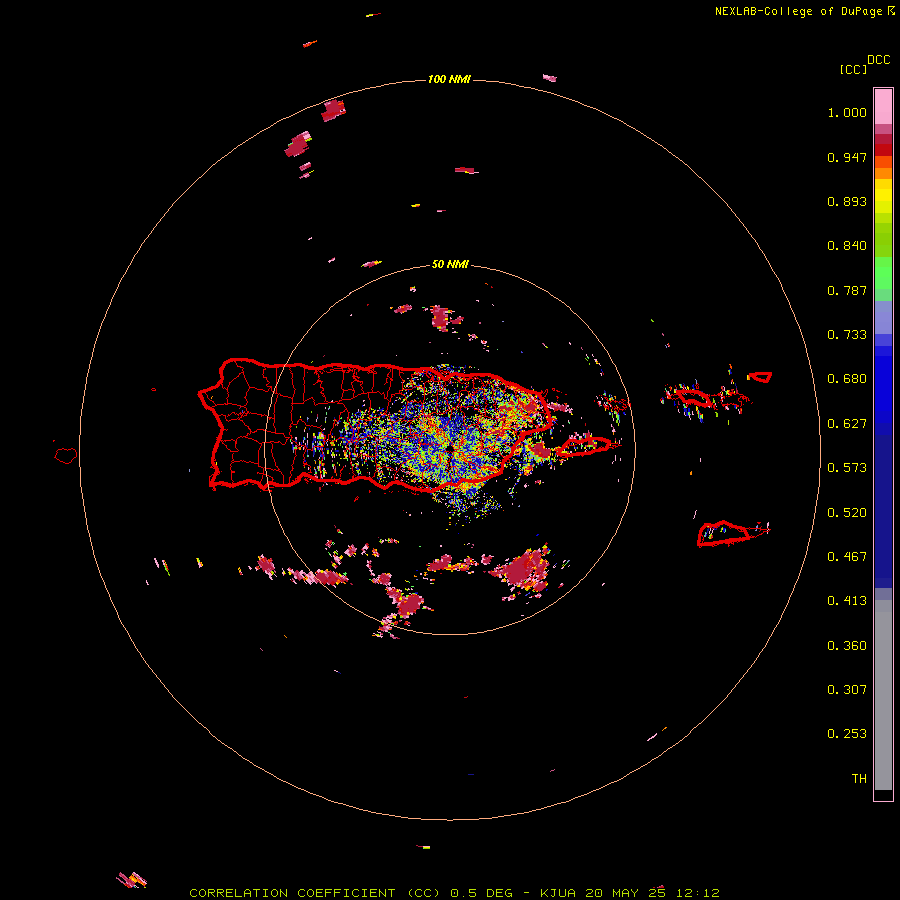
Task: Select the 0.520 legend value
Action: (847, 513)
